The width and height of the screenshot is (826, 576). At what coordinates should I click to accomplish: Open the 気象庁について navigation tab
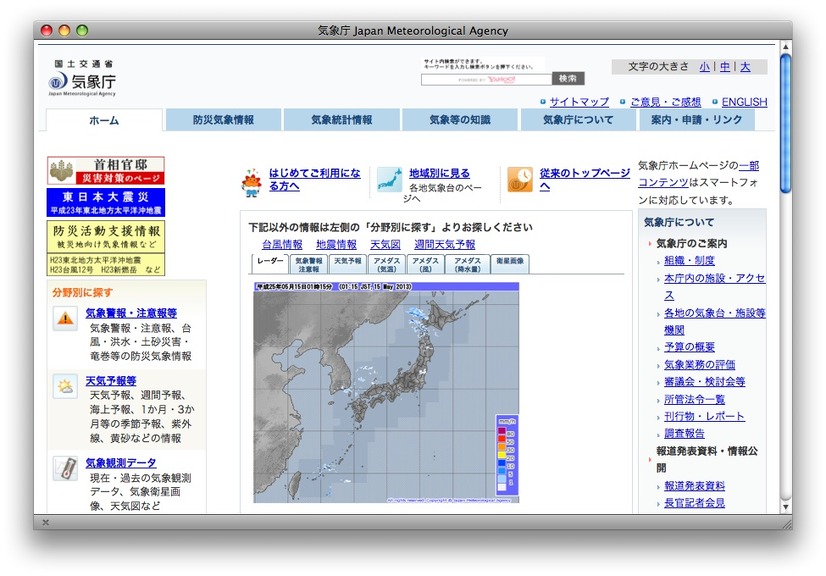pos(578,120)
